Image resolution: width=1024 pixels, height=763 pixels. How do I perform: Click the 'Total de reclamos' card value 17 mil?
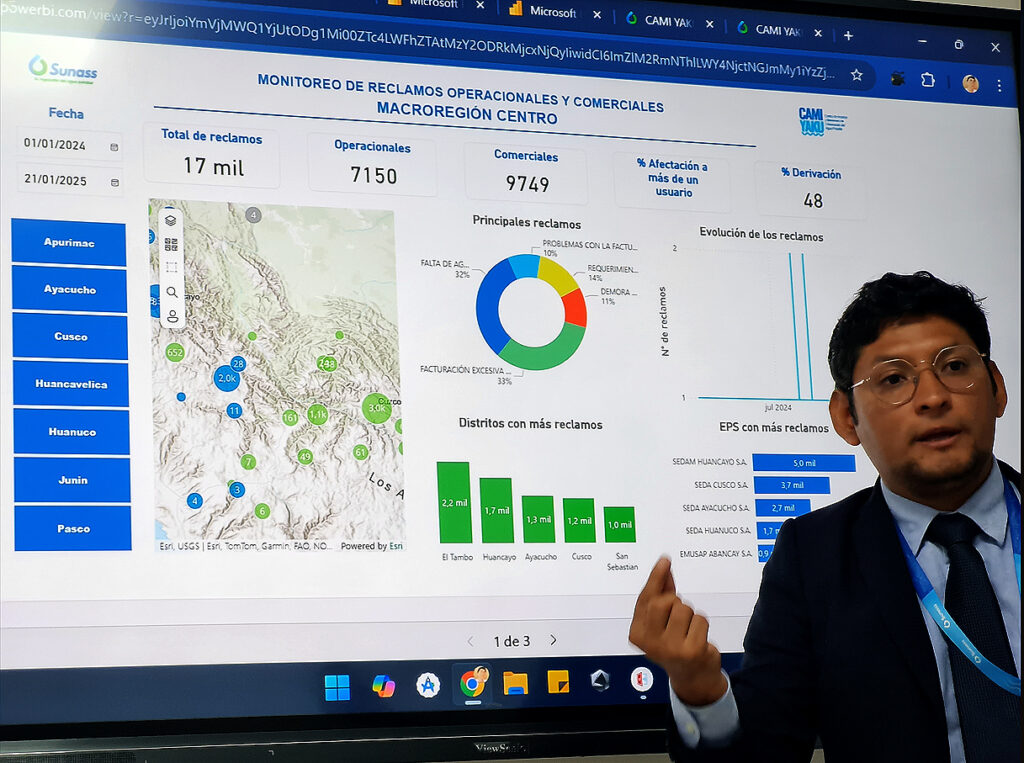click(x=213, y=167)
